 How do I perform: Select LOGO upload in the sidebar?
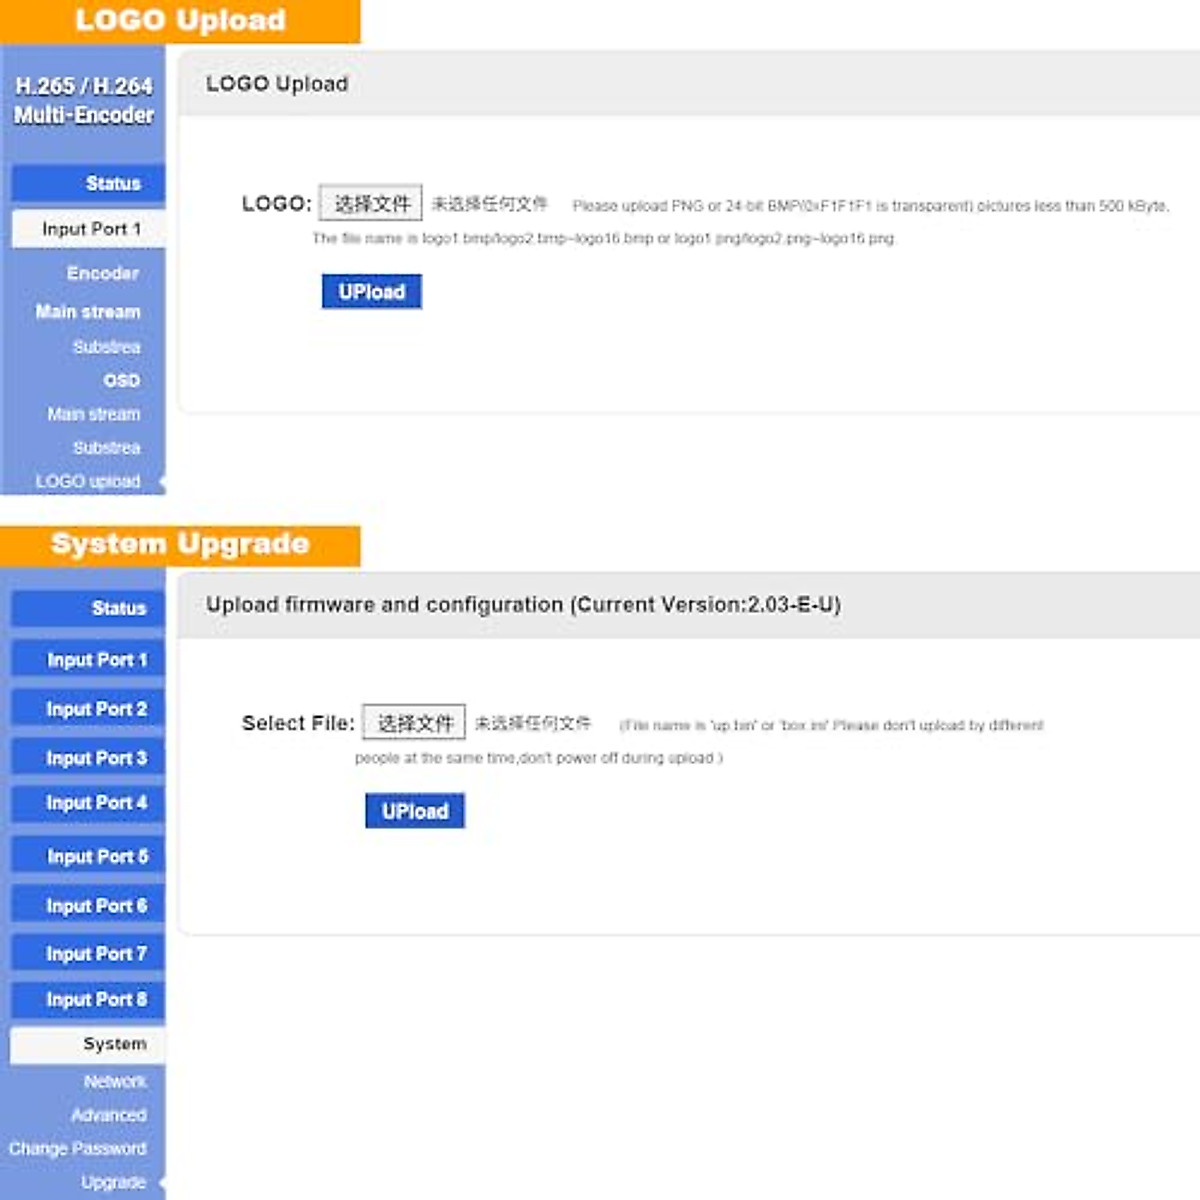pyautogui.click(x=88, y=481)
